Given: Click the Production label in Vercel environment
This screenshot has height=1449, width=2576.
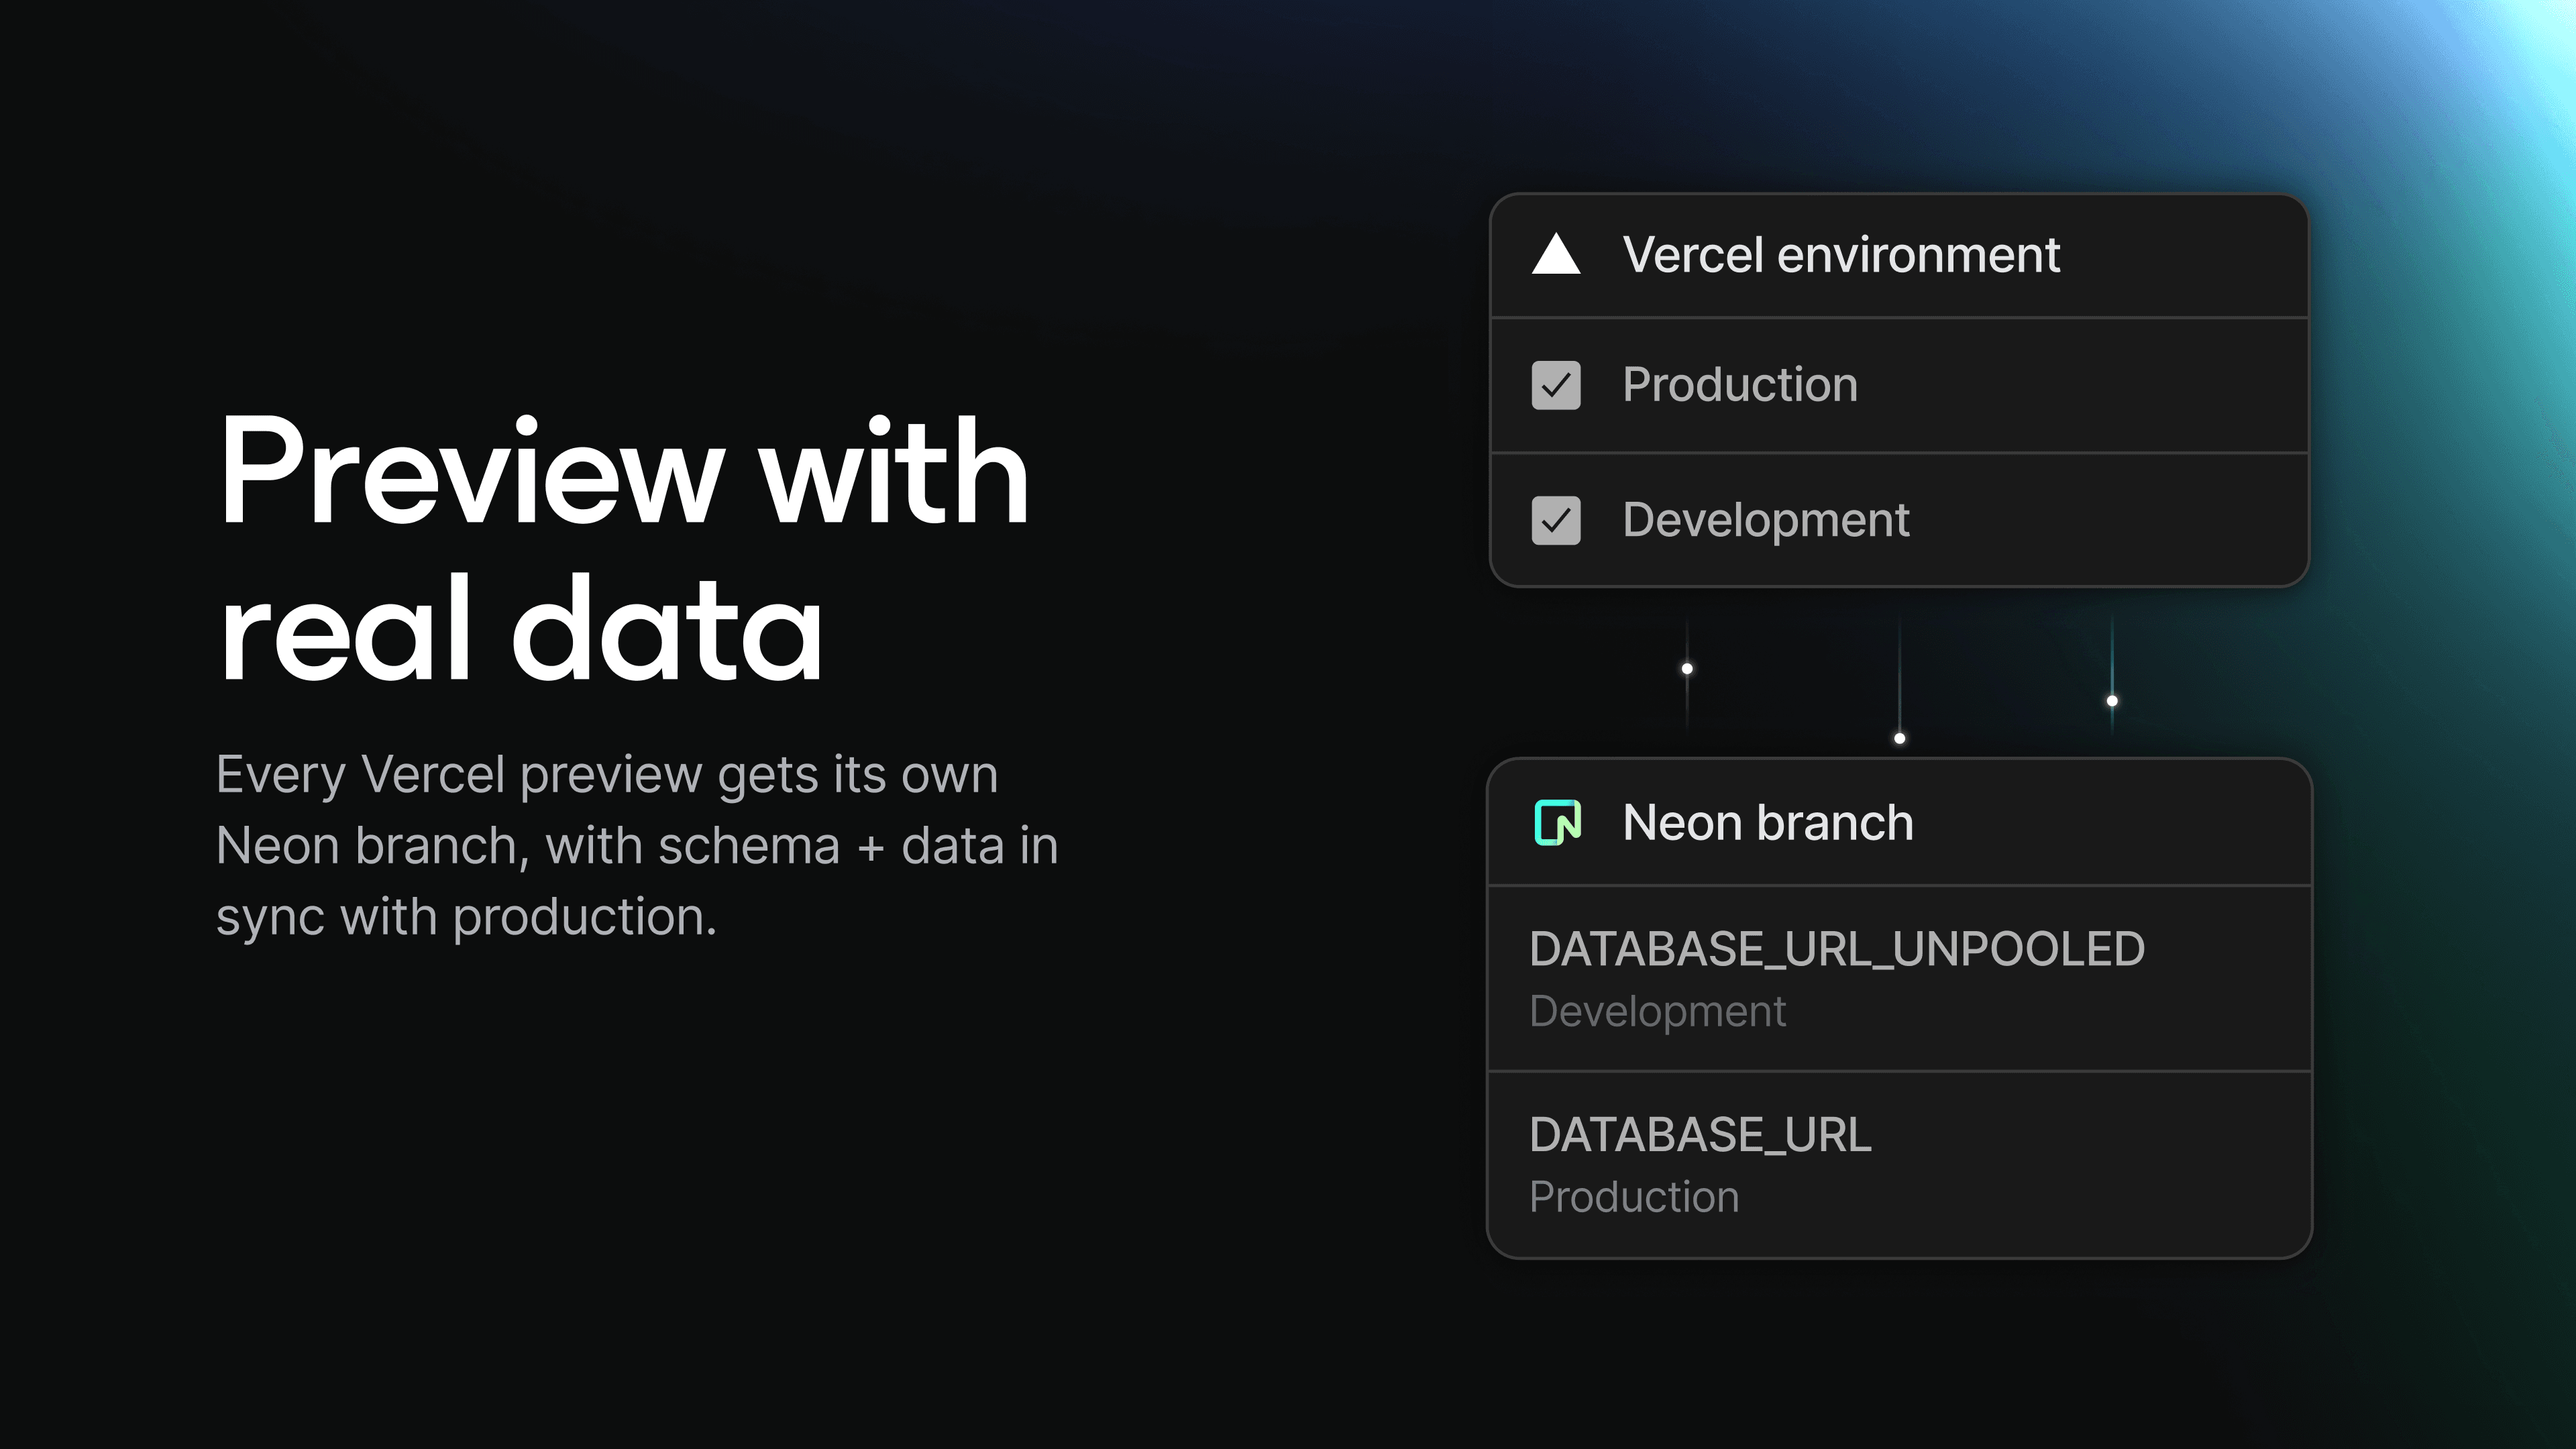Looking at the screenshot, I should coord(1739,385).
